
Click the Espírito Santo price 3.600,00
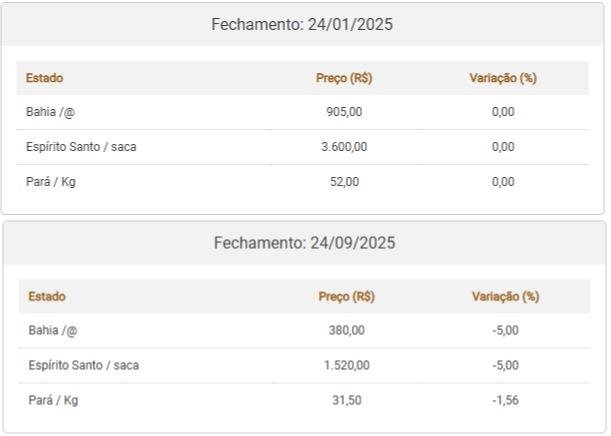(344, 147)
